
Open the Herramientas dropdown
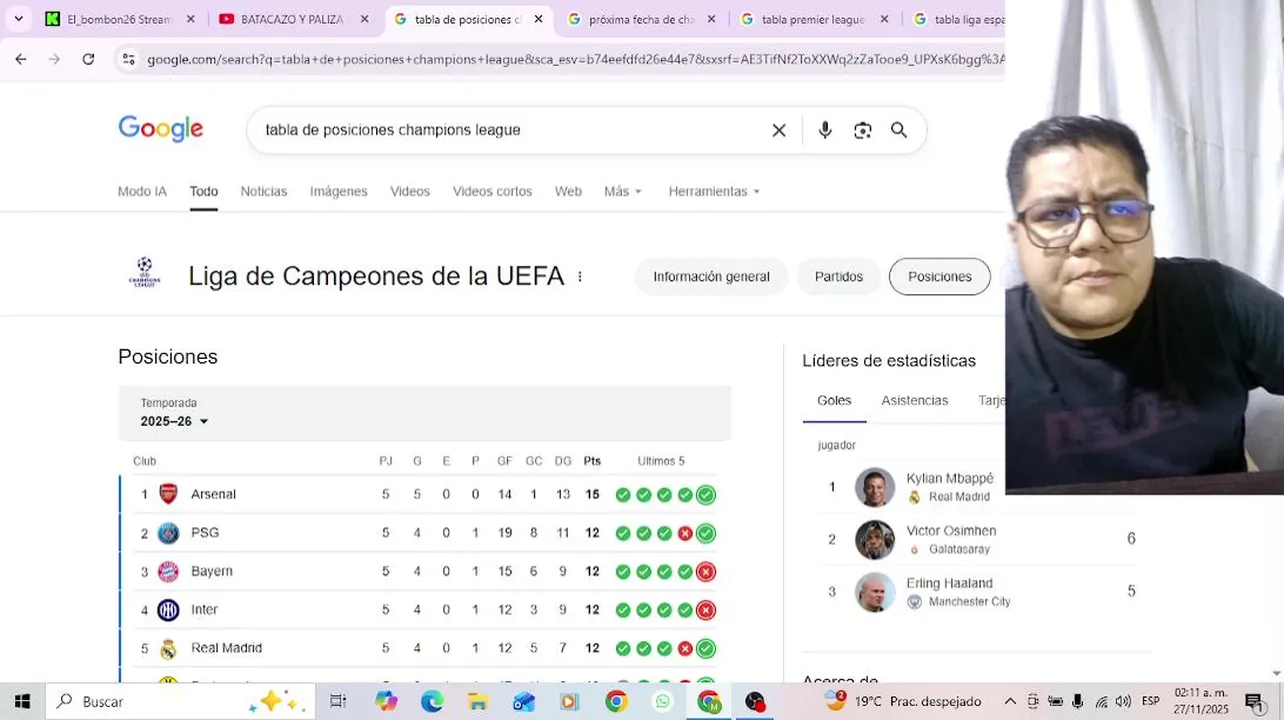(x=714, y=191)
